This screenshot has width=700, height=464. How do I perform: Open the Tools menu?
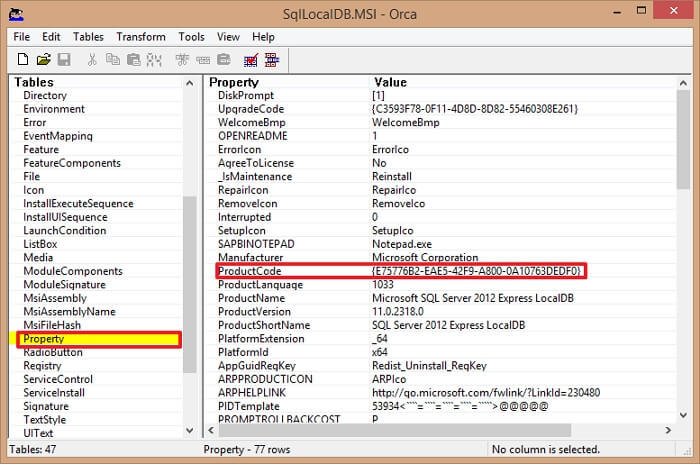tap(191, 37)
